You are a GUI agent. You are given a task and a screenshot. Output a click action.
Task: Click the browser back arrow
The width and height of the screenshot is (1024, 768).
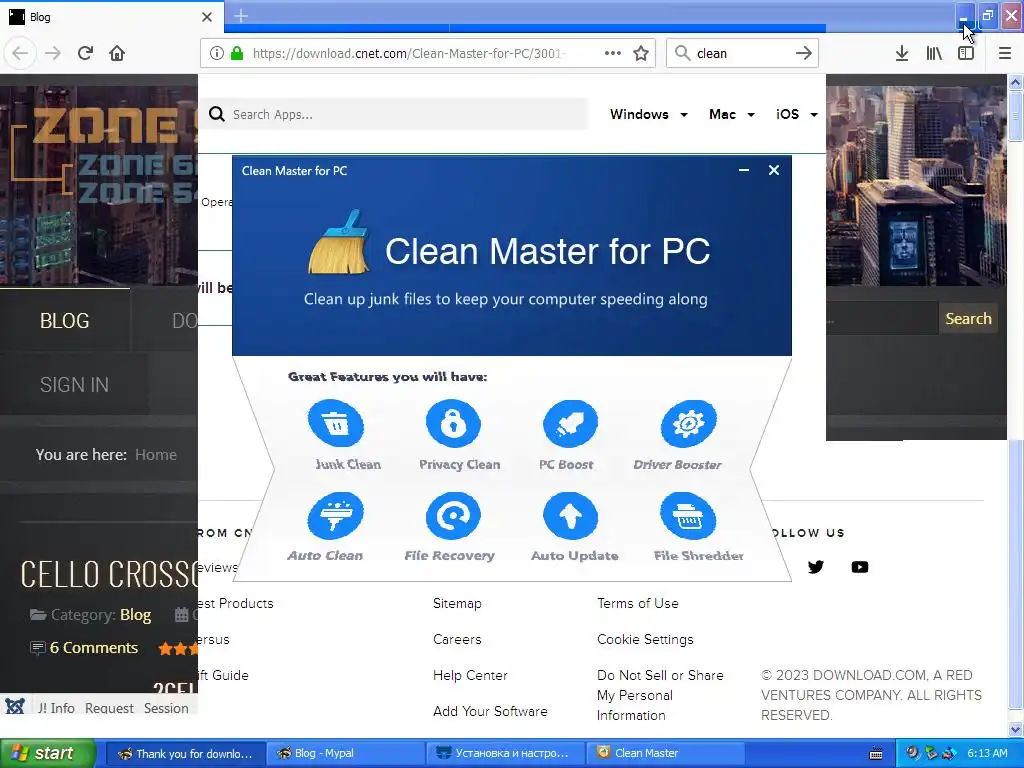point(20,53)
